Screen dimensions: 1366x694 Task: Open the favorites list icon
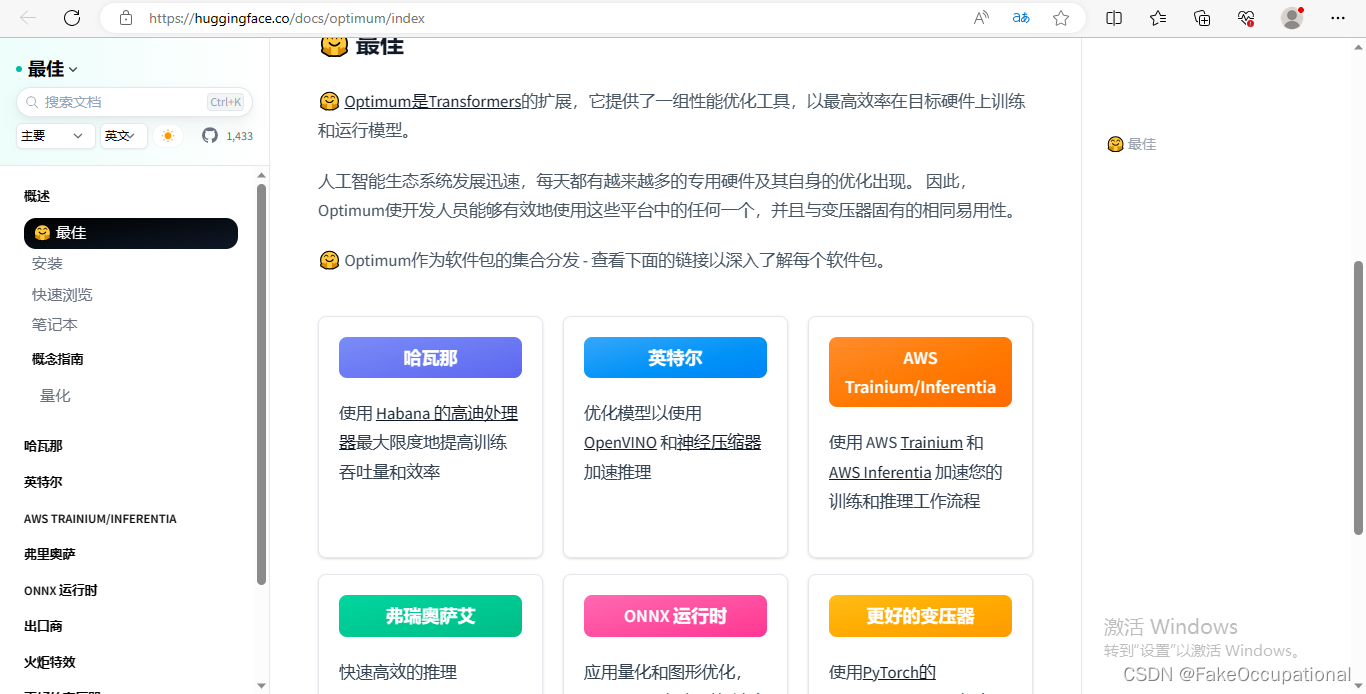pos(1158,18)
